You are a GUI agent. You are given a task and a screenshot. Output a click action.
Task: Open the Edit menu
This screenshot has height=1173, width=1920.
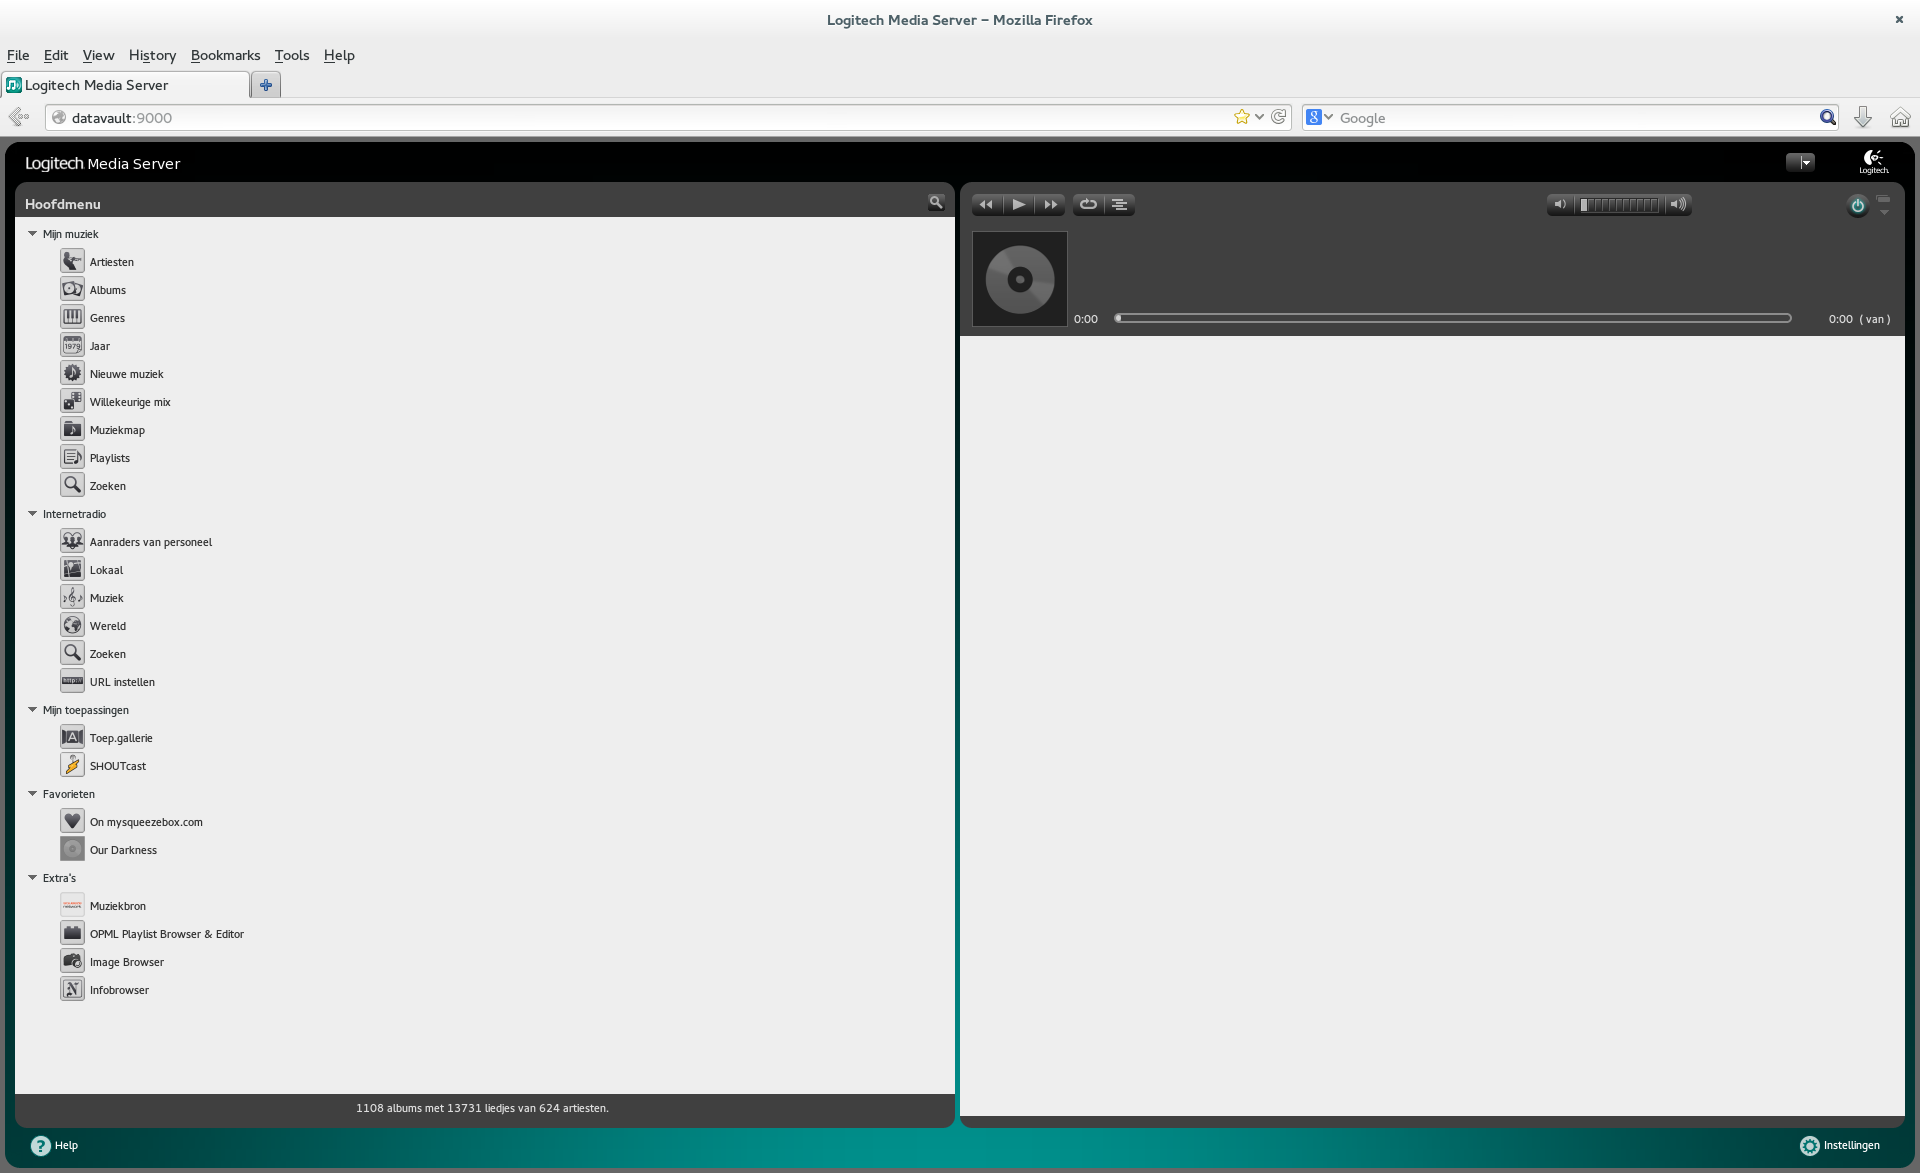click(x=56, y=55)
